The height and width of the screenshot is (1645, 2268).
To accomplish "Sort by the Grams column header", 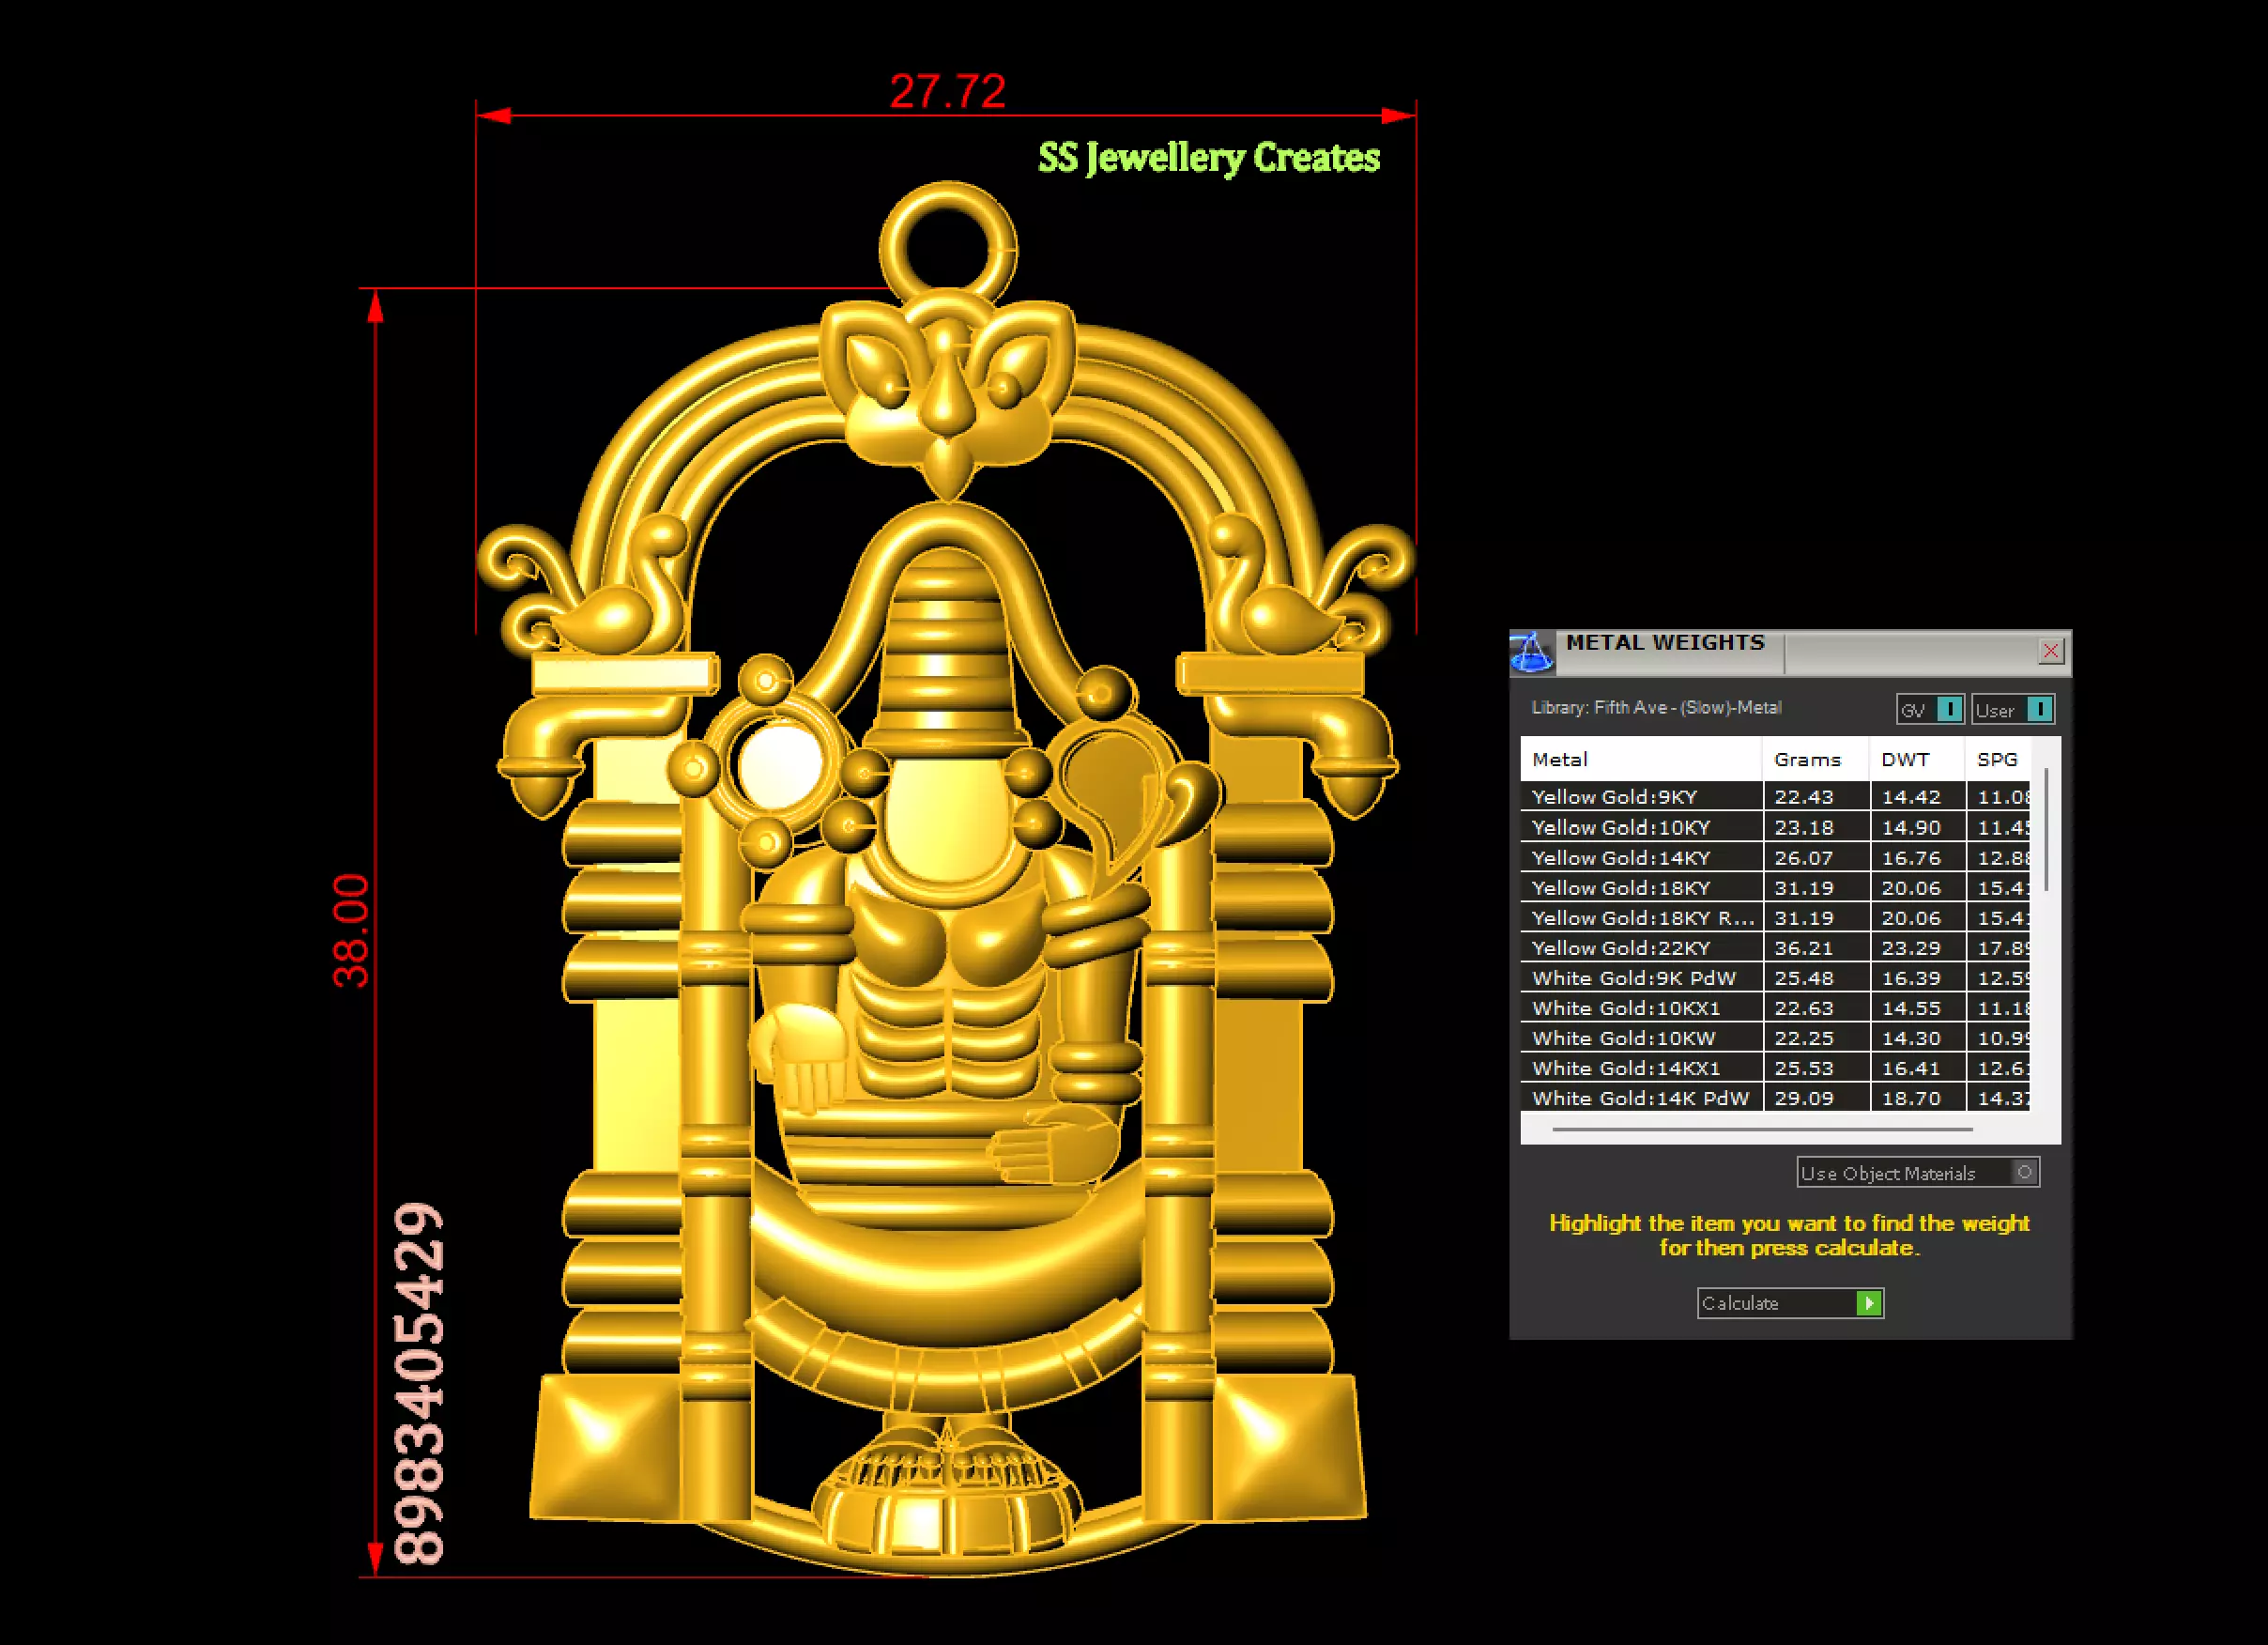I will 1815,759.
